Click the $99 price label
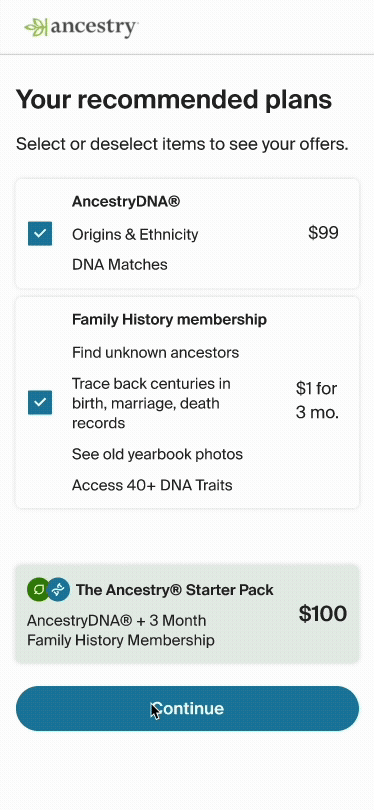This screenshot has width=374, height=810. 323,233
